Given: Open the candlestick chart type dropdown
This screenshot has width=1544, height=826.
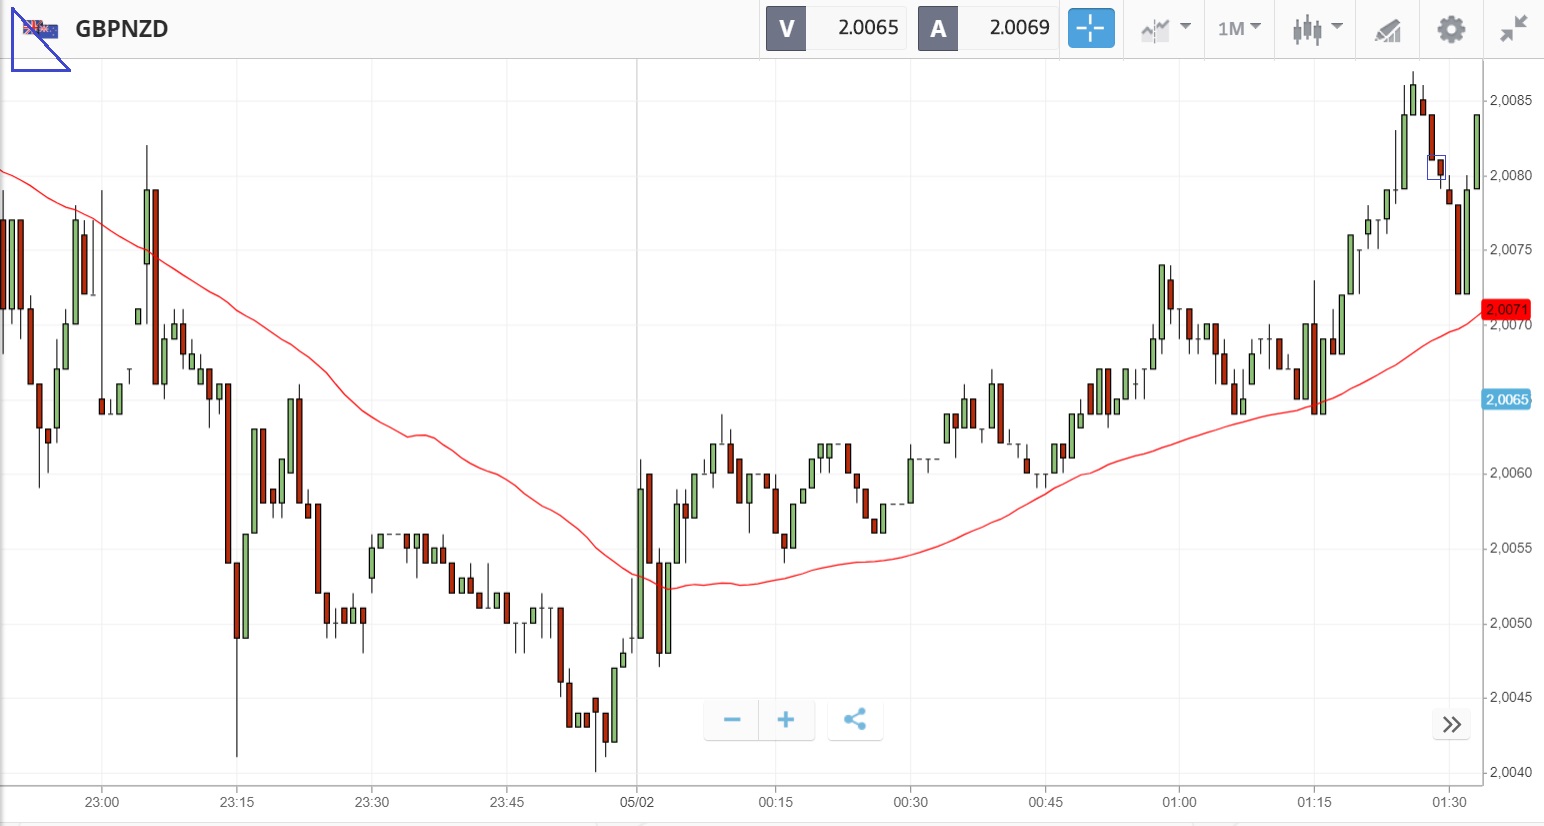Looking at the screenshot, I should click(1316, 28).
